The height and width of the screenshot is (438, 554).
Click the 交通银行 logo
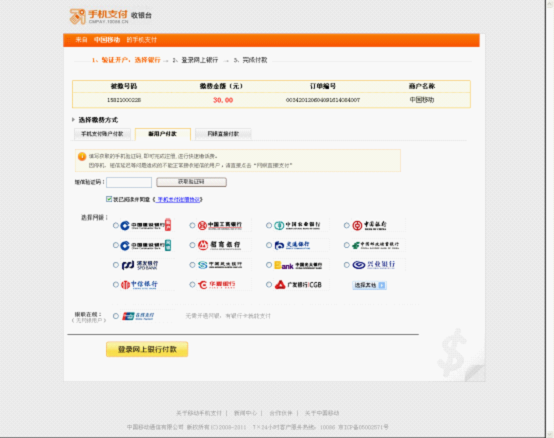[x=292, y=245]
